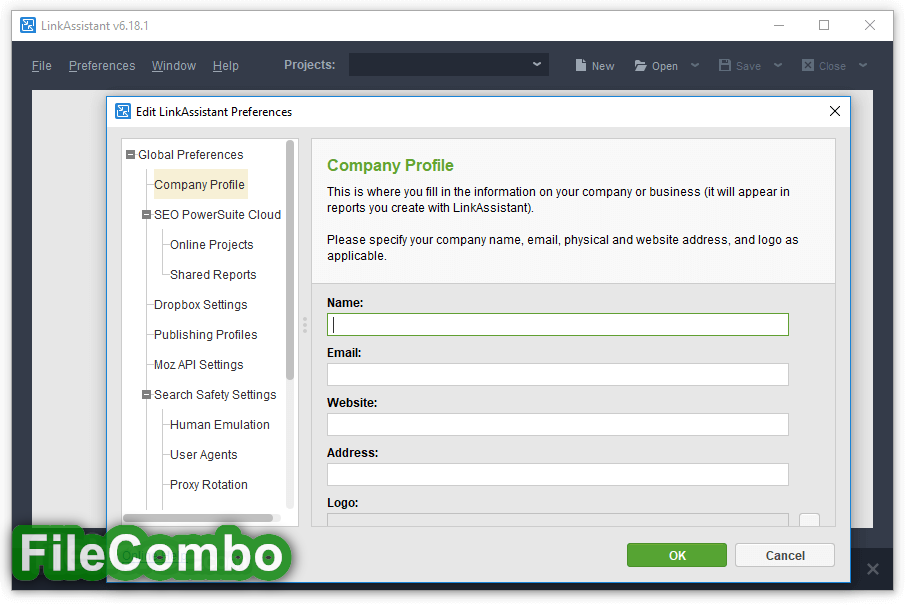The height and width of the screenshot is (605, 906).
Task: Select Dropbox Settings tree item
Action: pos(200,305)
